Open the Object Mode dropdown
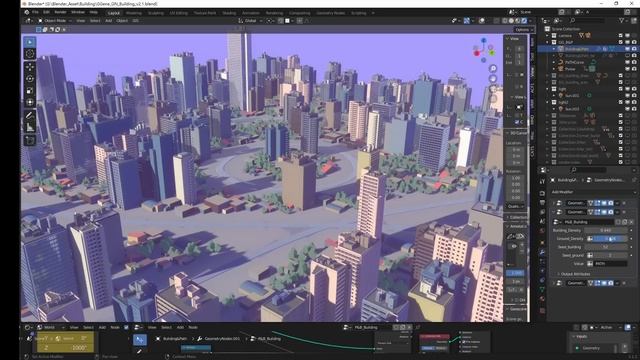This screenshot has height=360, width=640. [x=54, y=20]
